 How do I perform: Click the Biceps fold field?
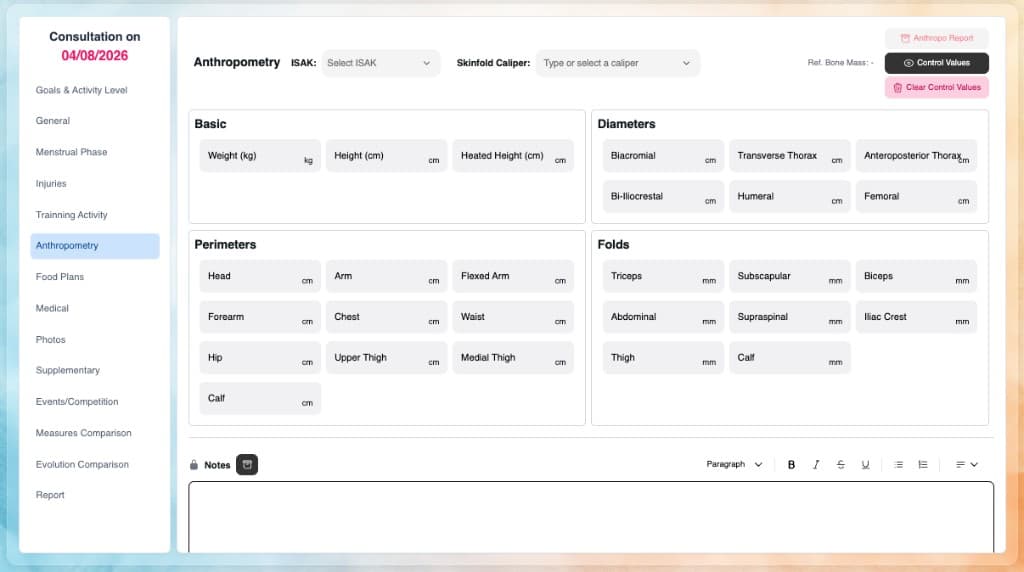point(917,276)
